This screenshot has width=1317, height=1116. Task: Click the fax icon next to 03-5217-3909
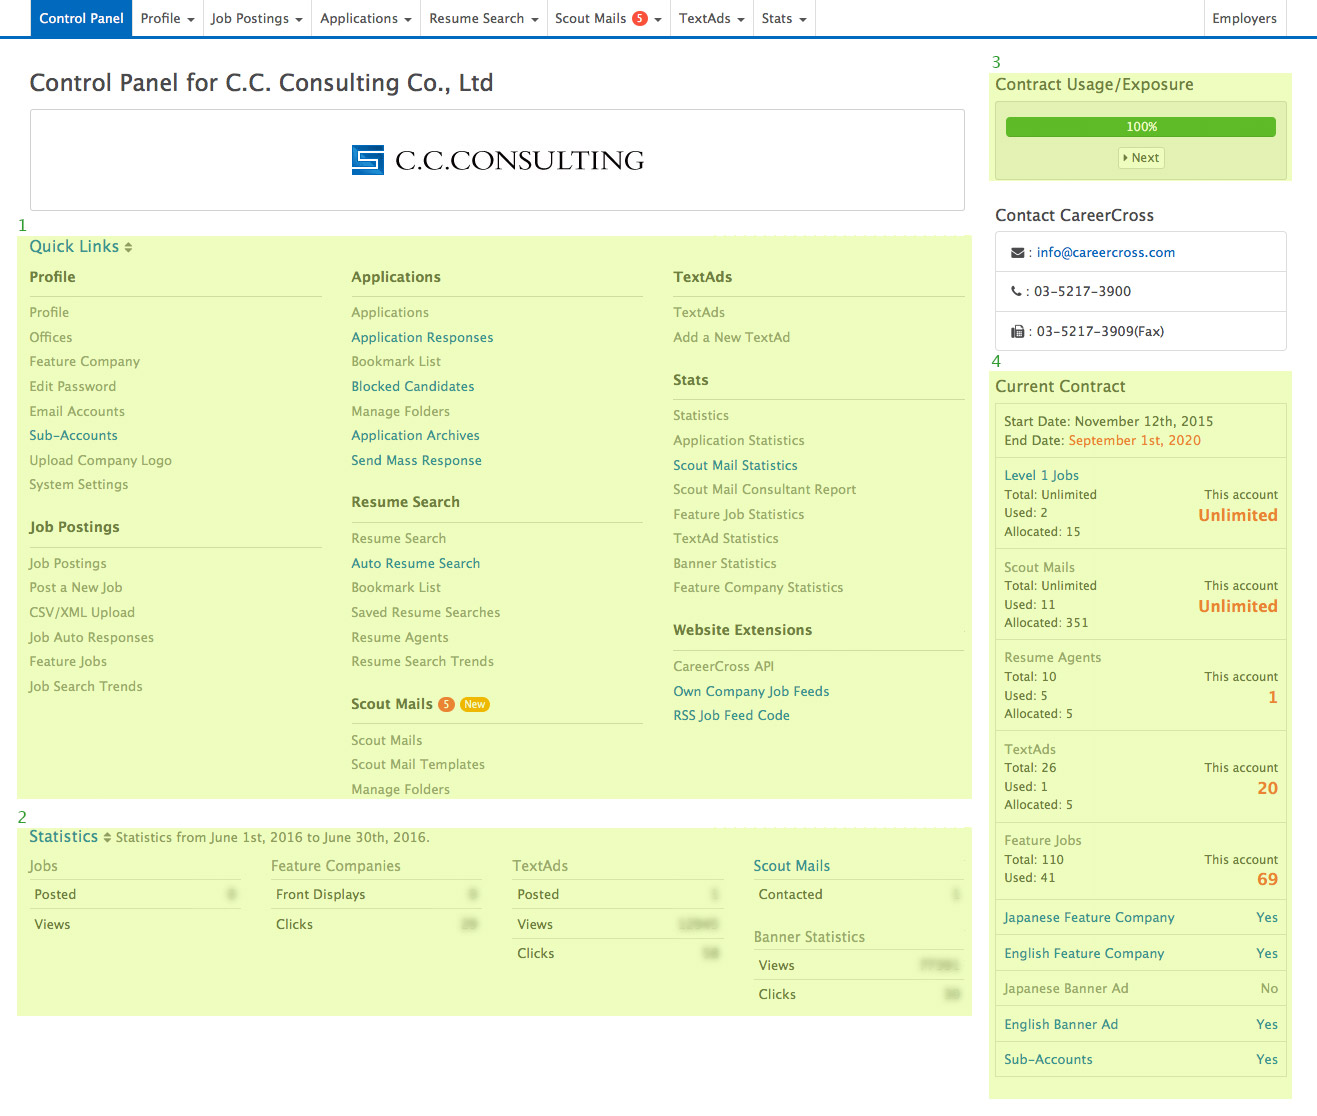click(x=1018, y=331)
